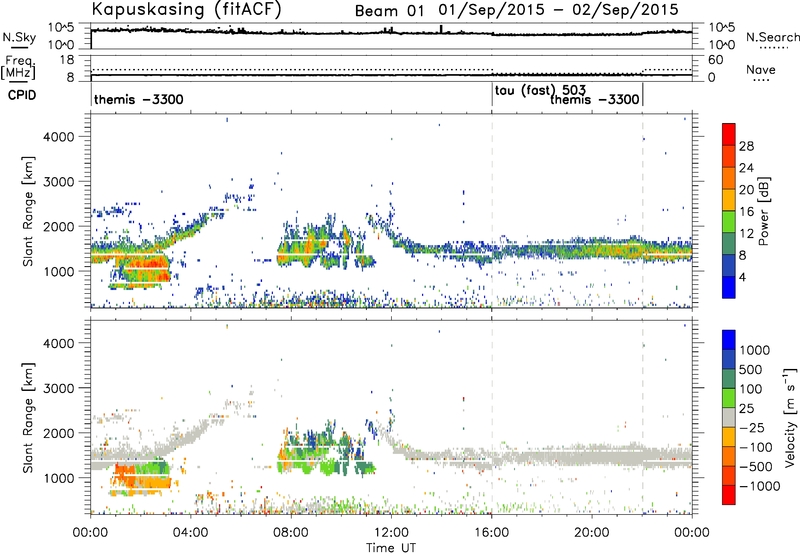Select the "Beam 01" label in header
This screenshot has width=800, height=554.
(389, 11)
